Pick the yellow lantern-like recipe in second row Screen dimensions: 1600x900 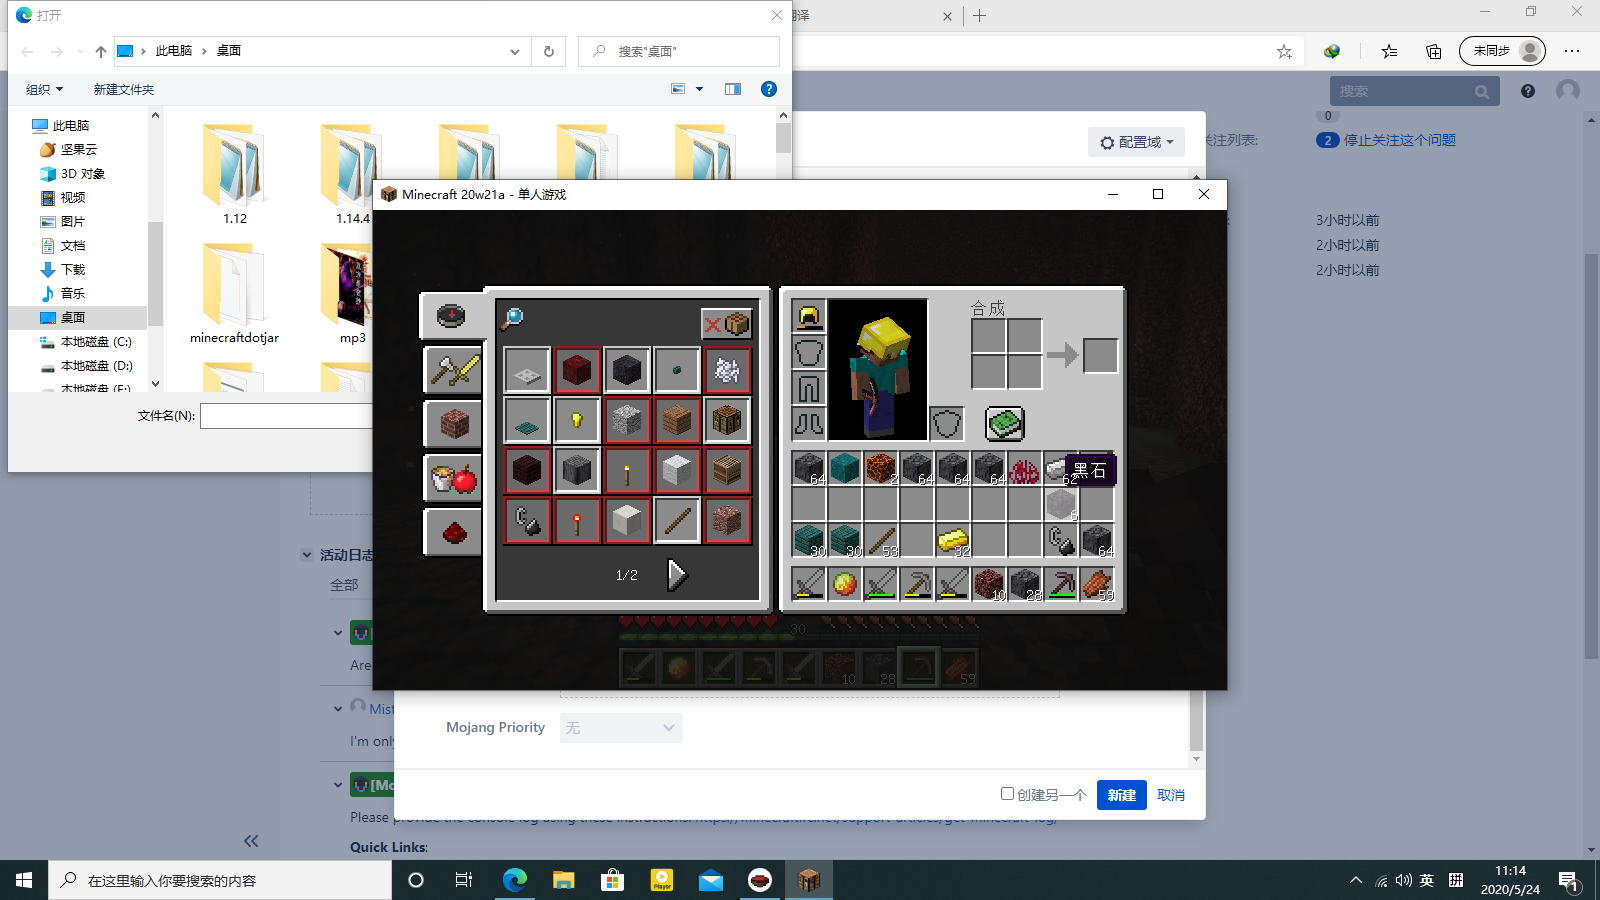coord(577,420)
